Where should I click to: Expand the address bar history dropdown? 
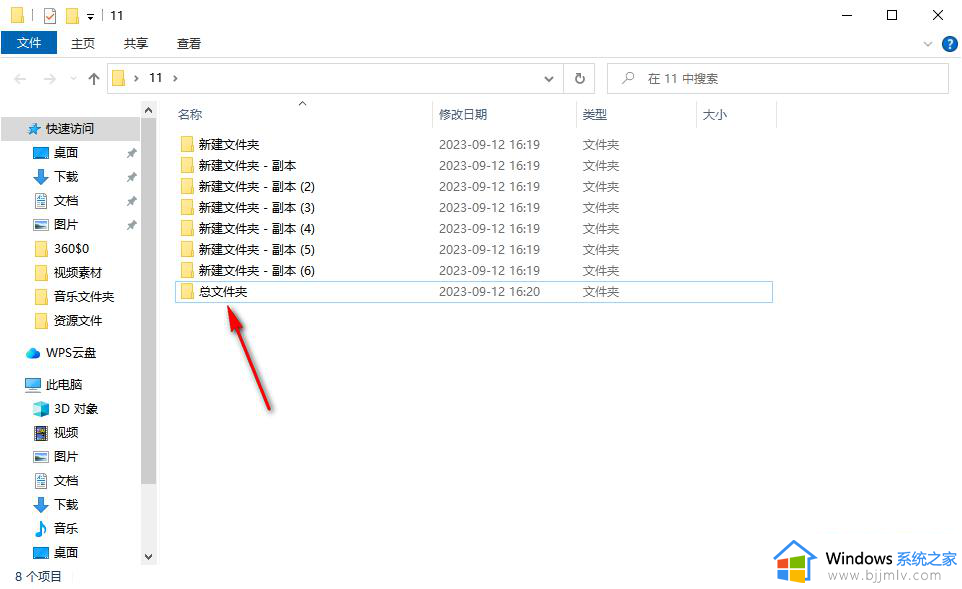548,79
